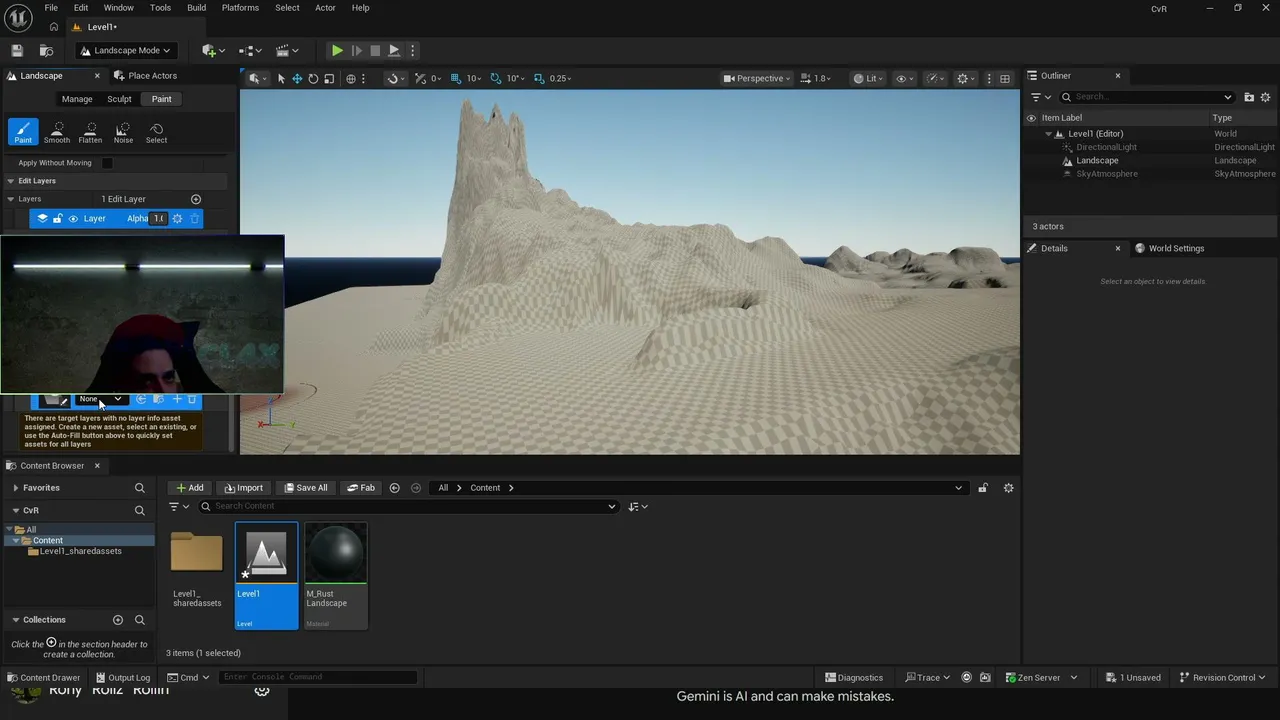1280x720 pixels.
Task: Switch to the Manage tab
Action: click(x=77, y=99)
